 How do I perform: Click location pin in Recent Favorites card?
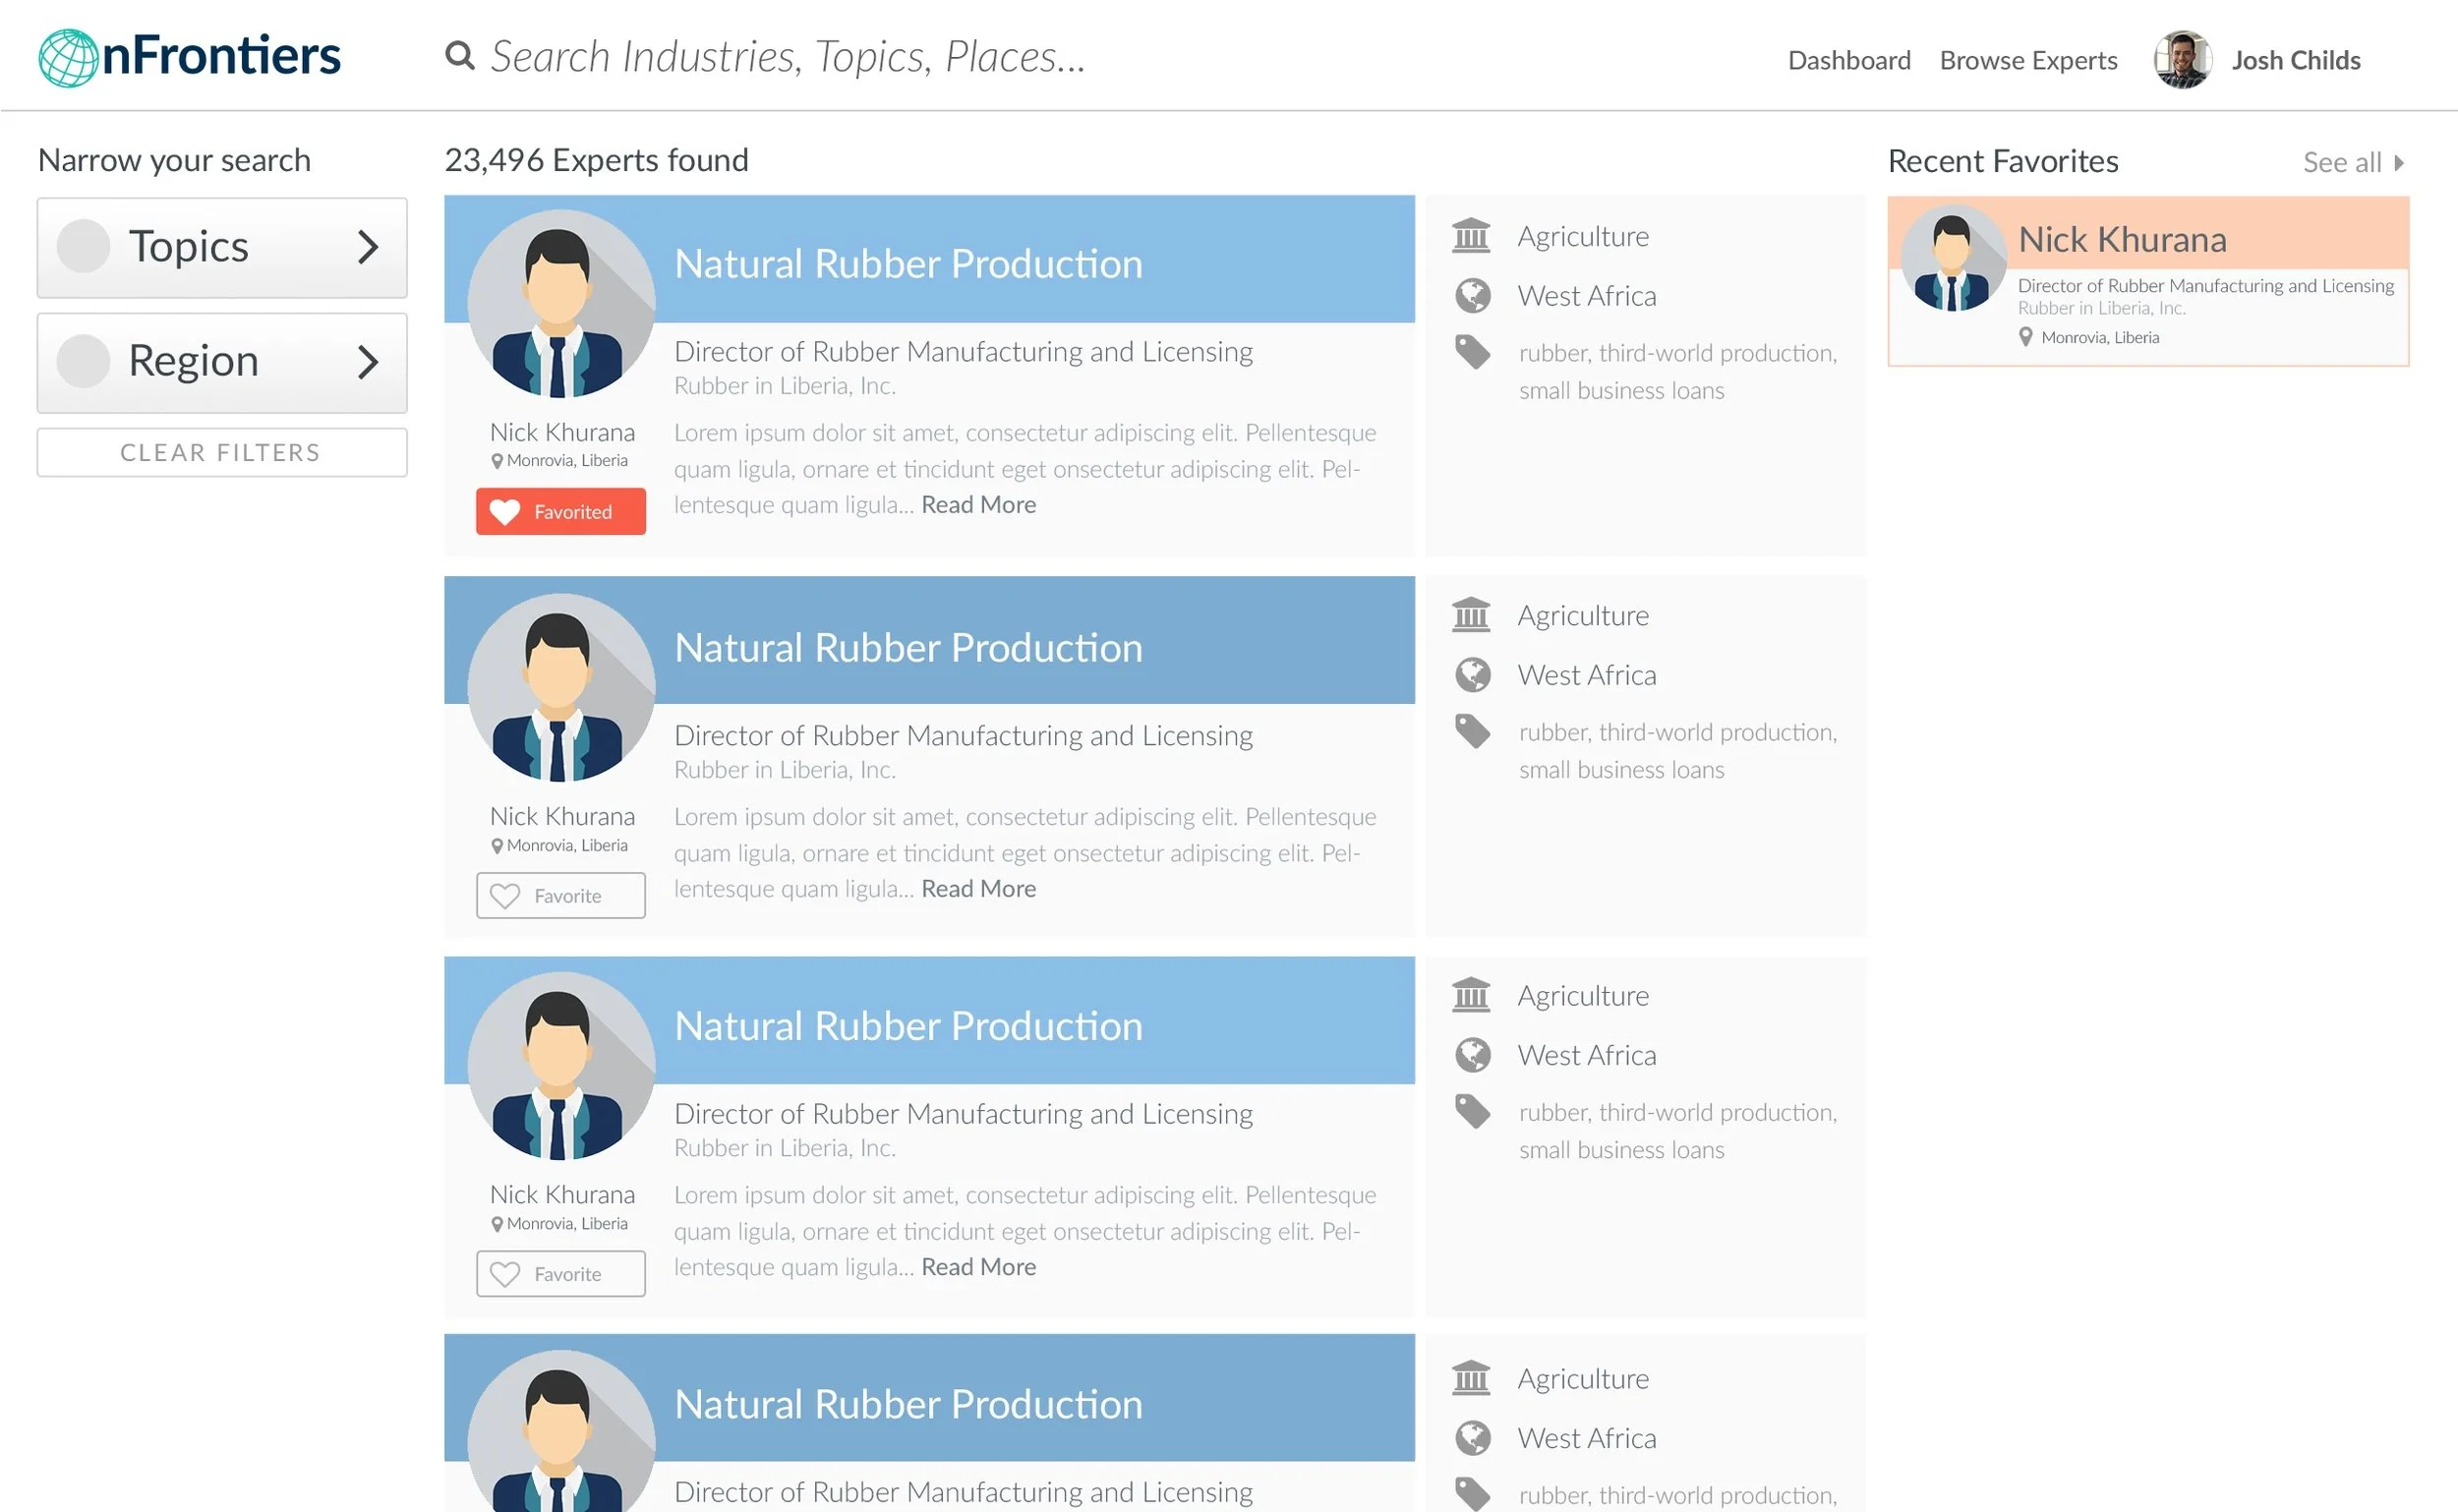2025,337
